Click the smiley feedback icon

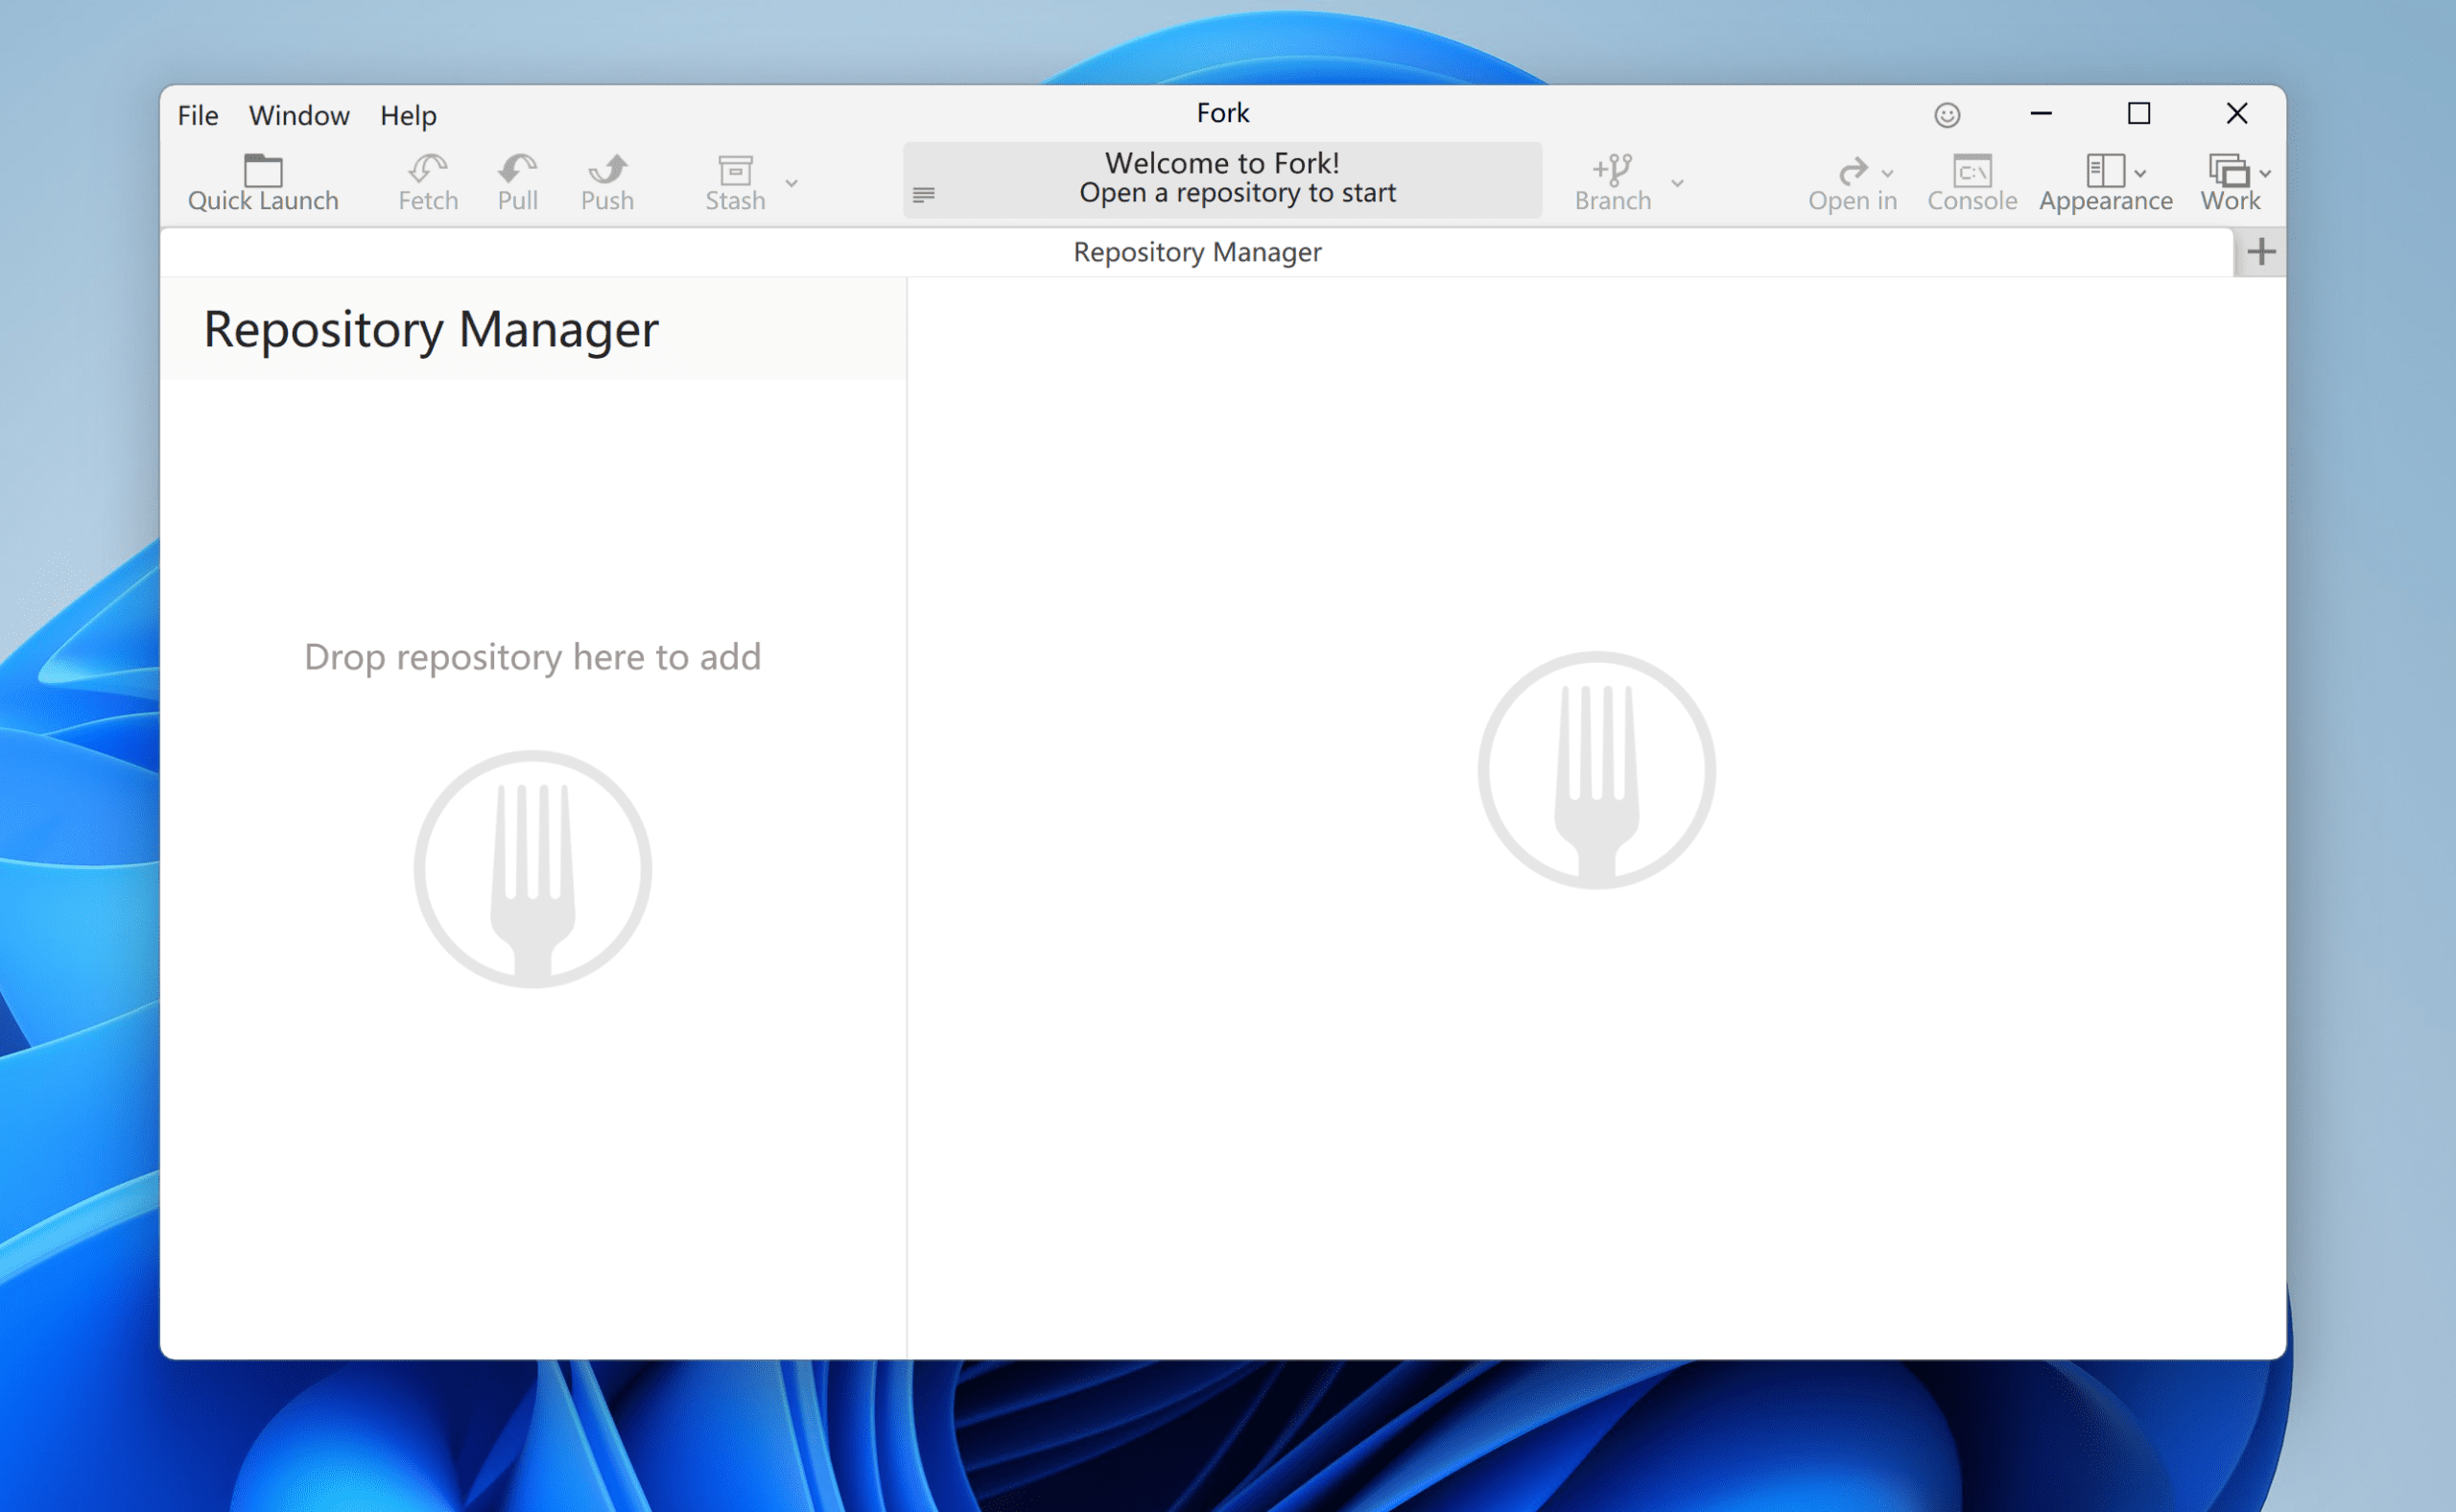tap(1946, 115)
